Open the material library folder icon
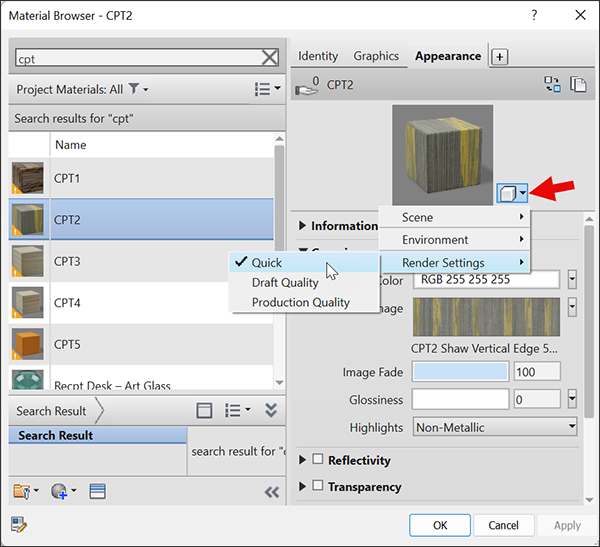Viewport: 600px width, 547px height. tap(22, 491)
